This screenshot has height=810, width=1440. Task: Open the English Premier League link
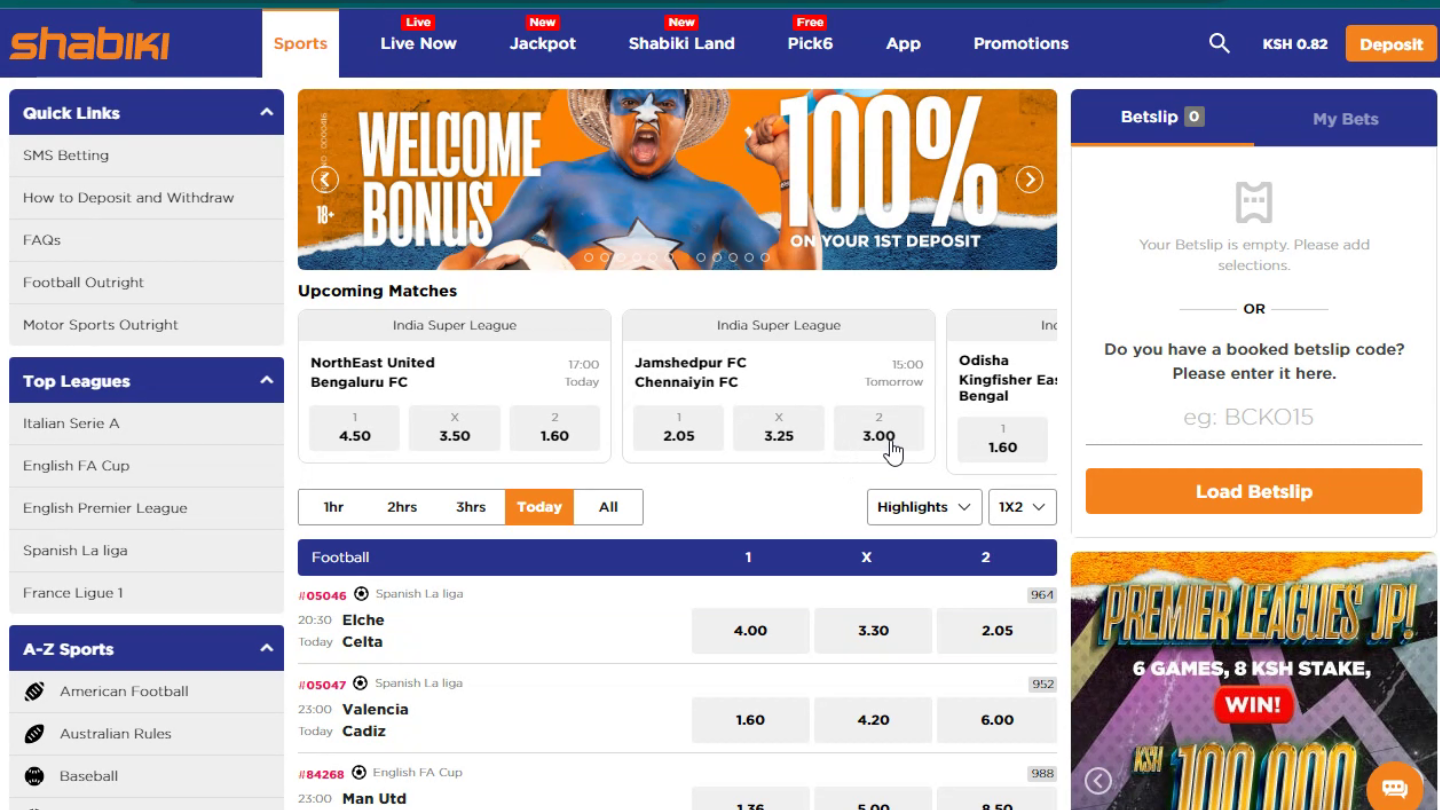click(x=105, y=508)
